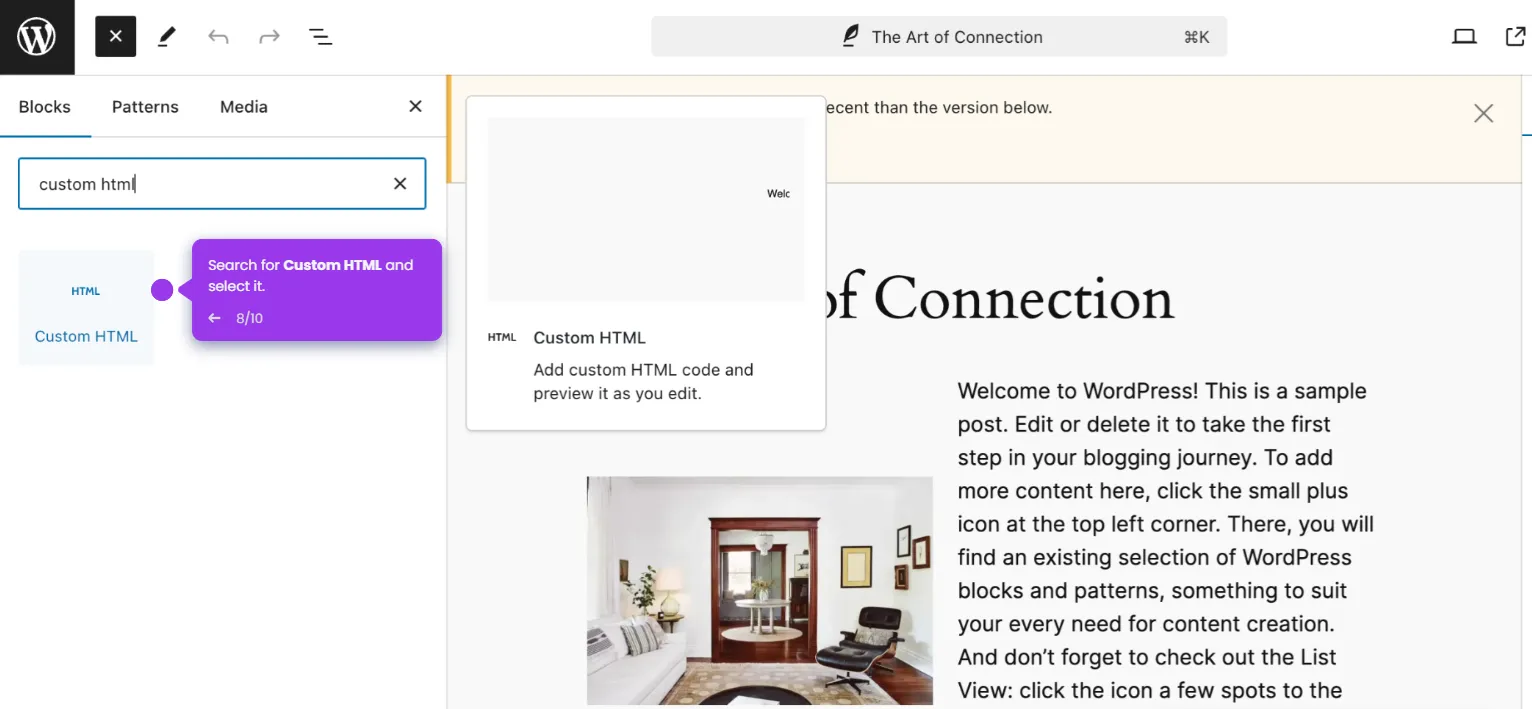
Task: Click the Welcome to WordPress paragraph
Action: coord(1166,540)
